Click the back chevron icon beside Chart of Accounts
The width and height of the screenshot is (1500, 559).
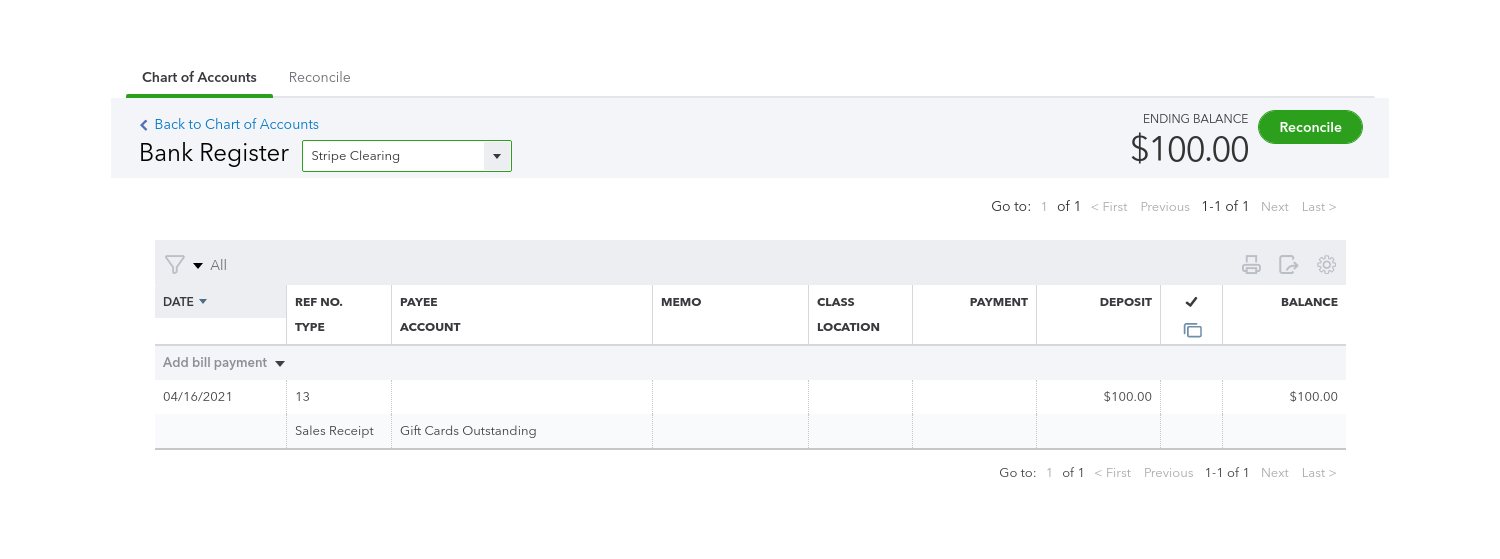144,125
